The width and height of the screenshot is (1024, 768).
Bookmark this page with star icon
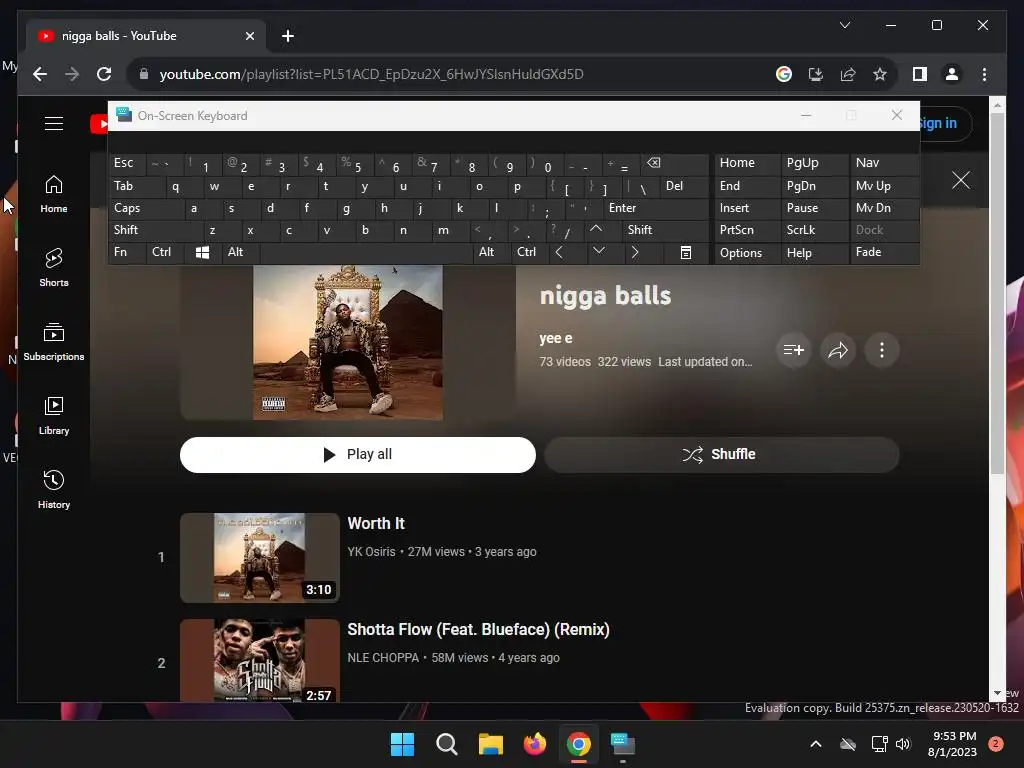click(x=880, y=74)
